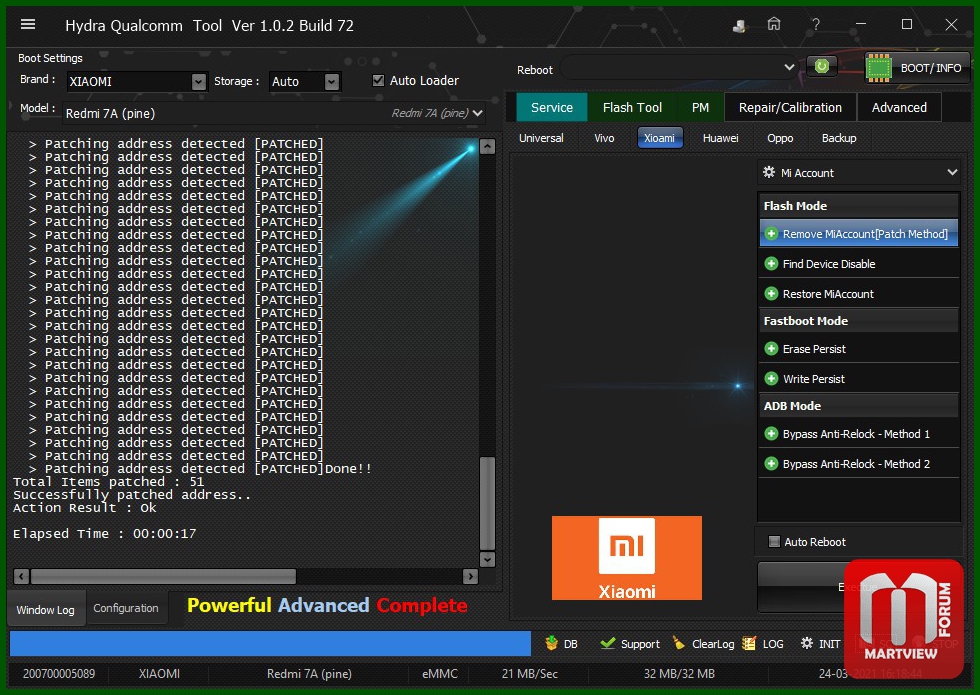
Task: Select the Vivo sub-tab
Action: [604, 138]
